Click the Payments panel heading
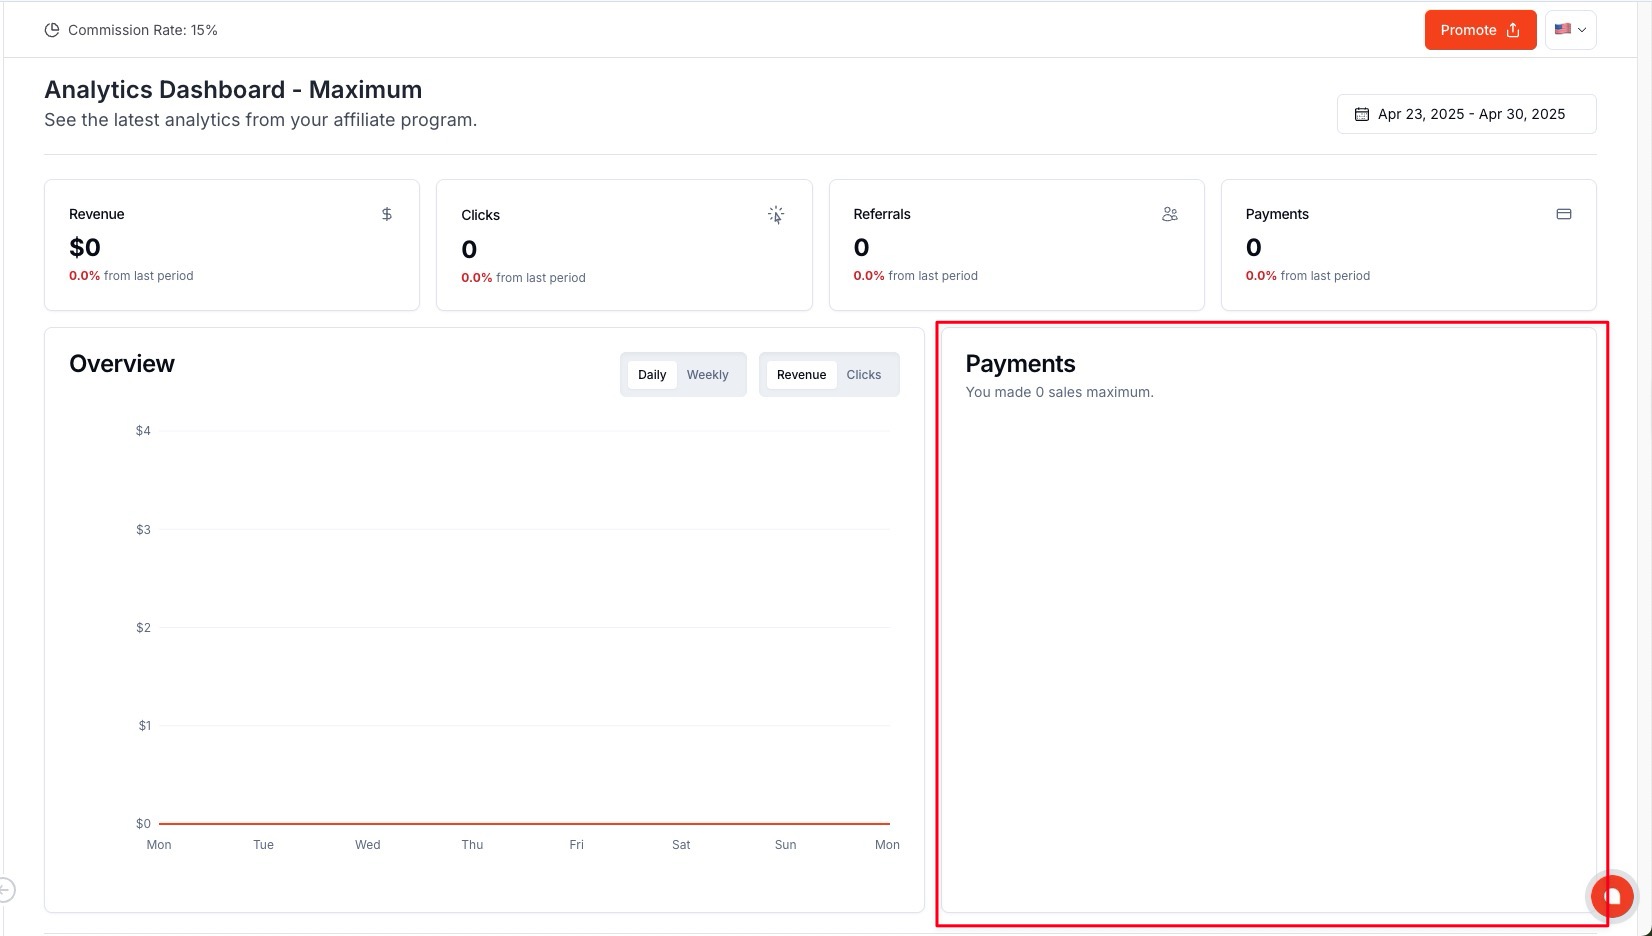 tap(1020, 364)
